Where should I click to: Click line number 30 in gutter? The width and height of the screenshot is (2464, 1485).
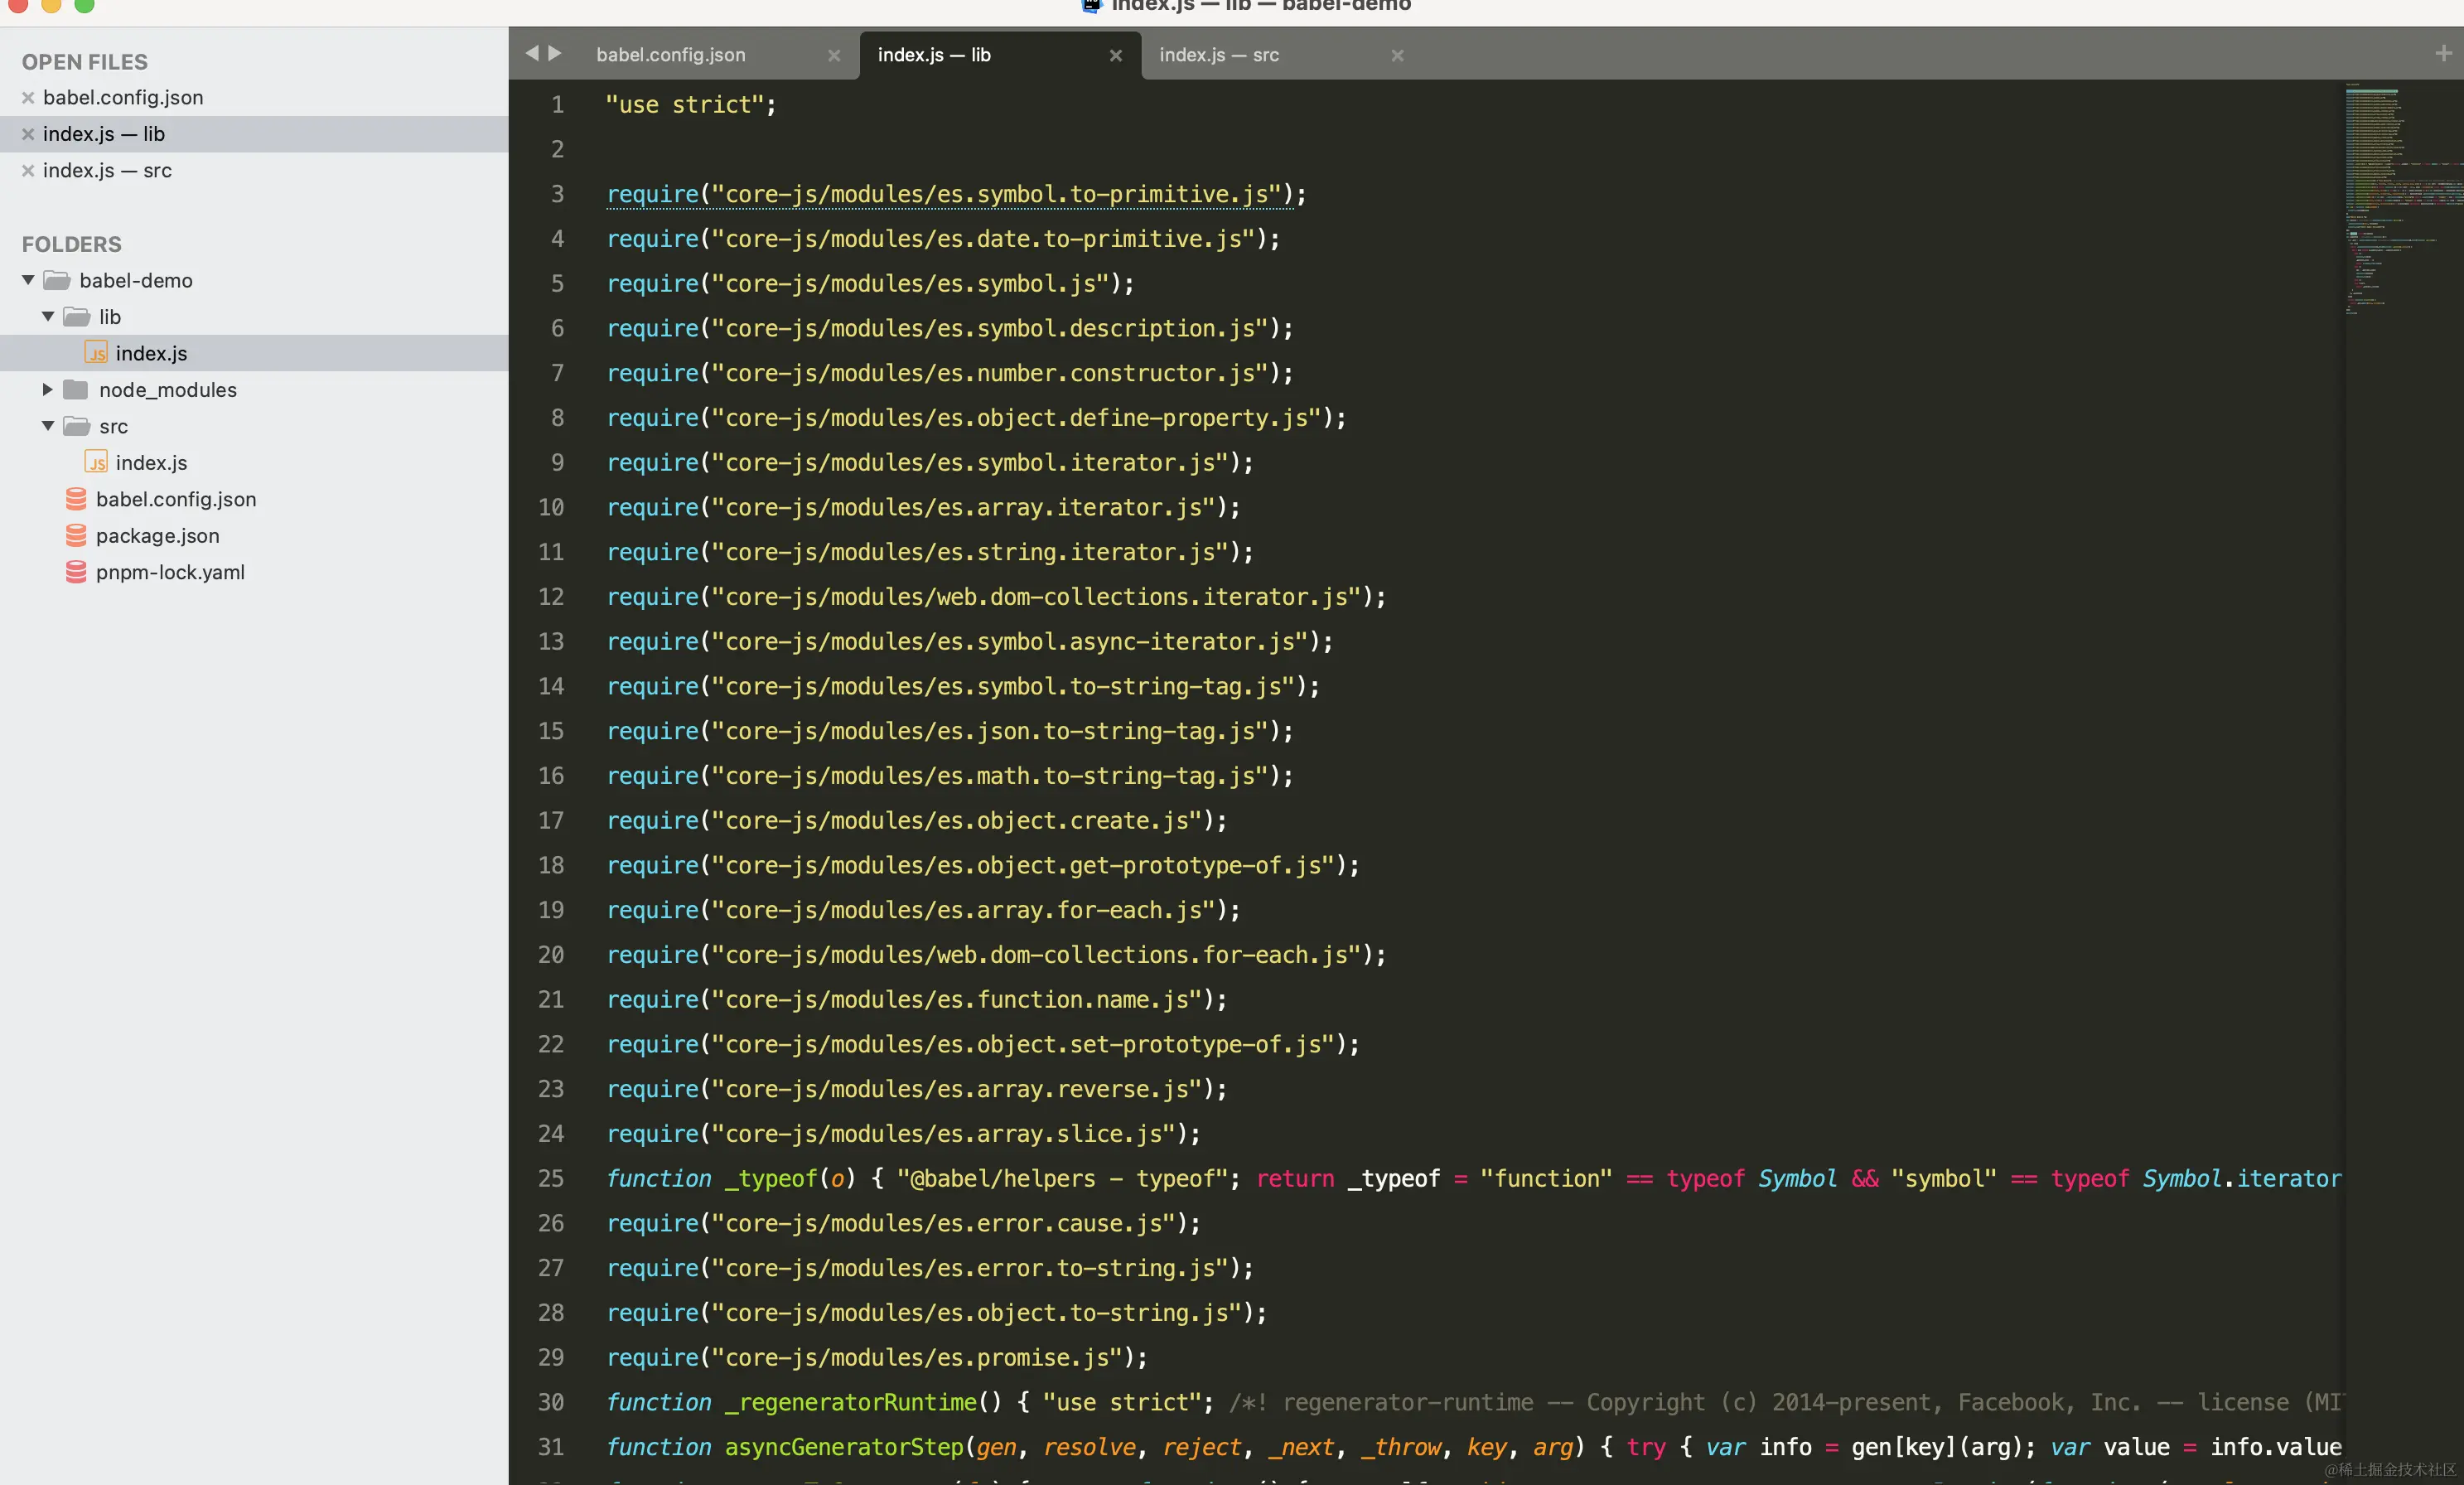(x=551, y=1402)
